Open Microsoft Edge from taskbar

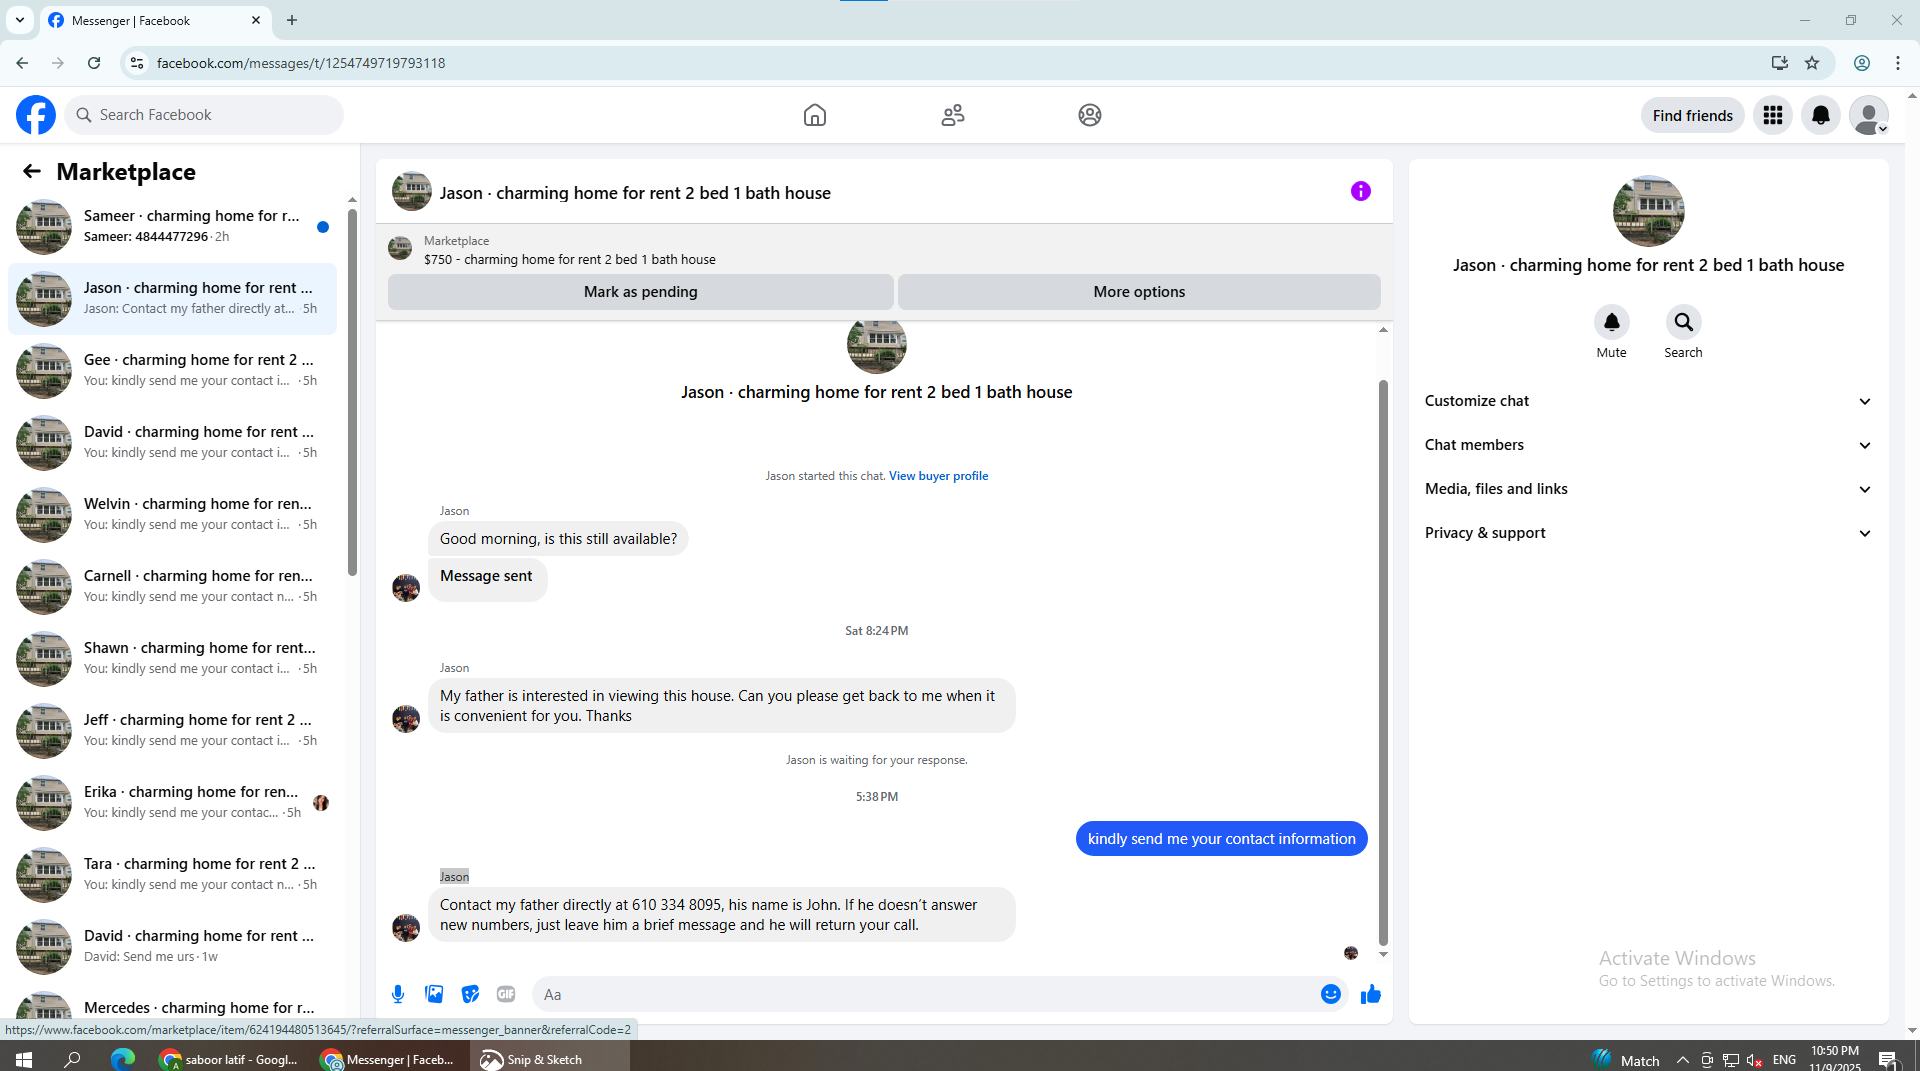coord(123,1059)
